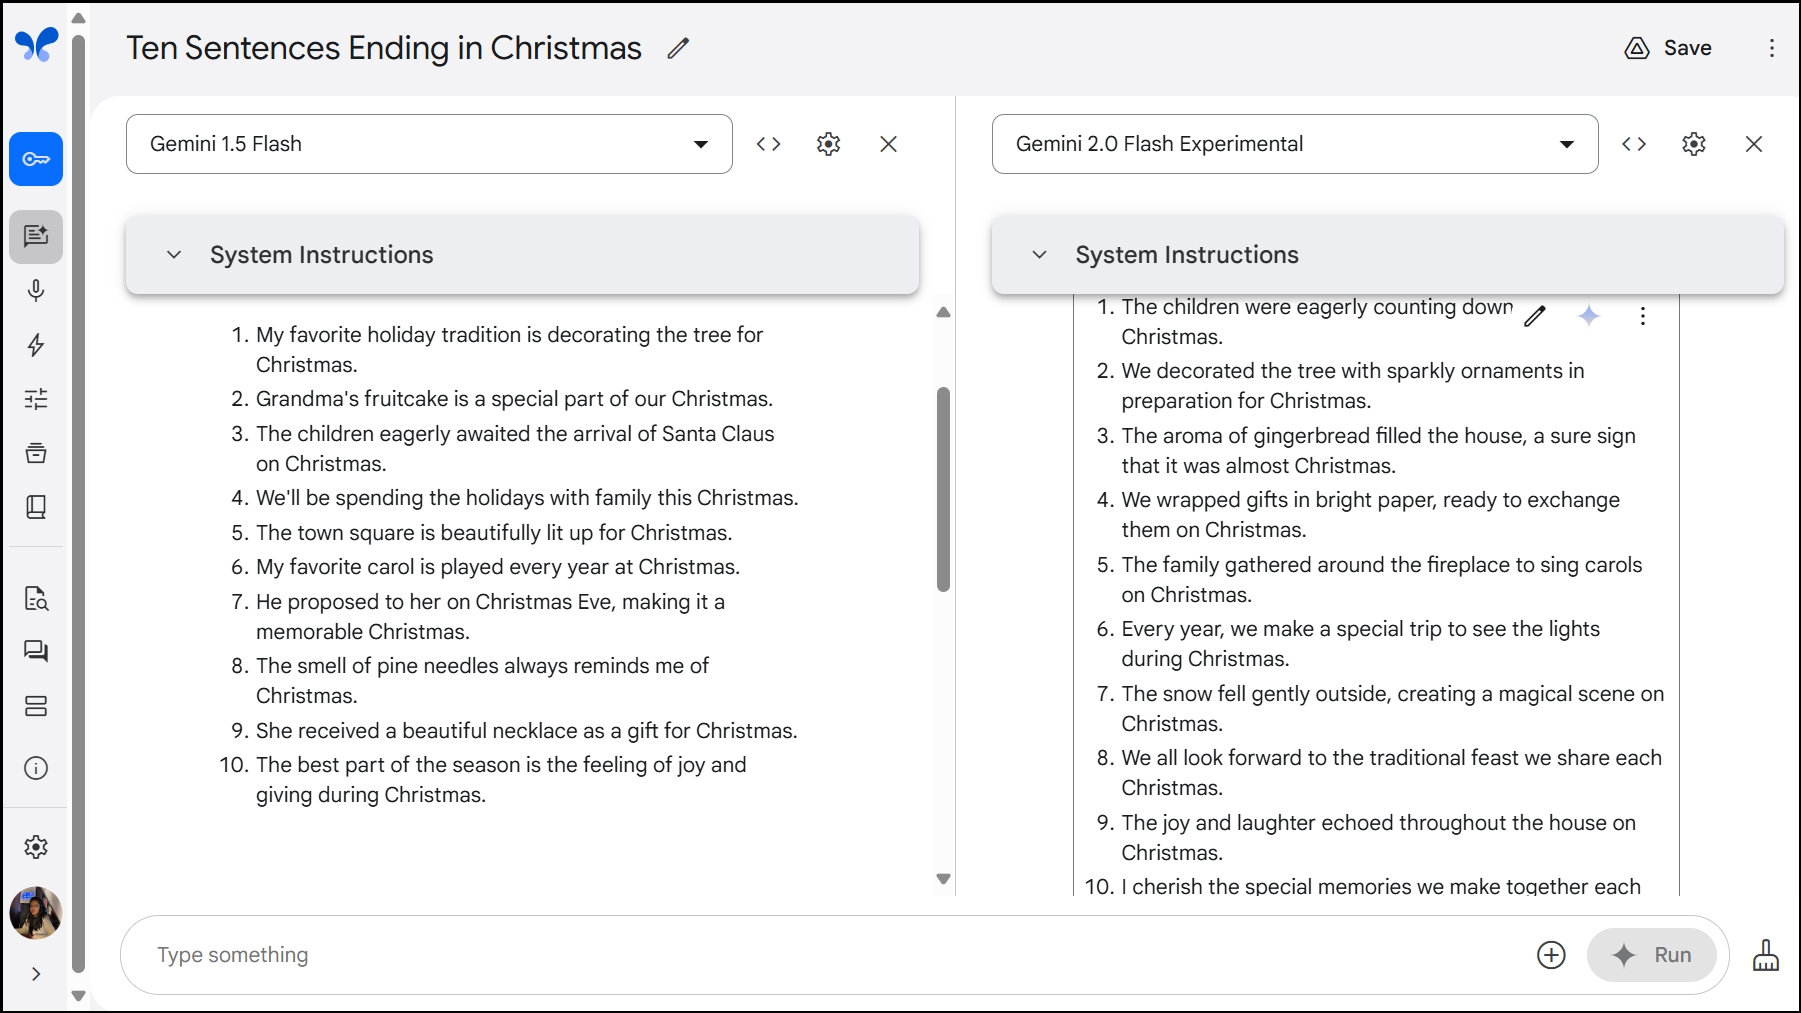The width and height of the screenshot is (1801, 1013).
Task: Select the Create Prompt sidebar icon
Action: (x=36, y=236)
